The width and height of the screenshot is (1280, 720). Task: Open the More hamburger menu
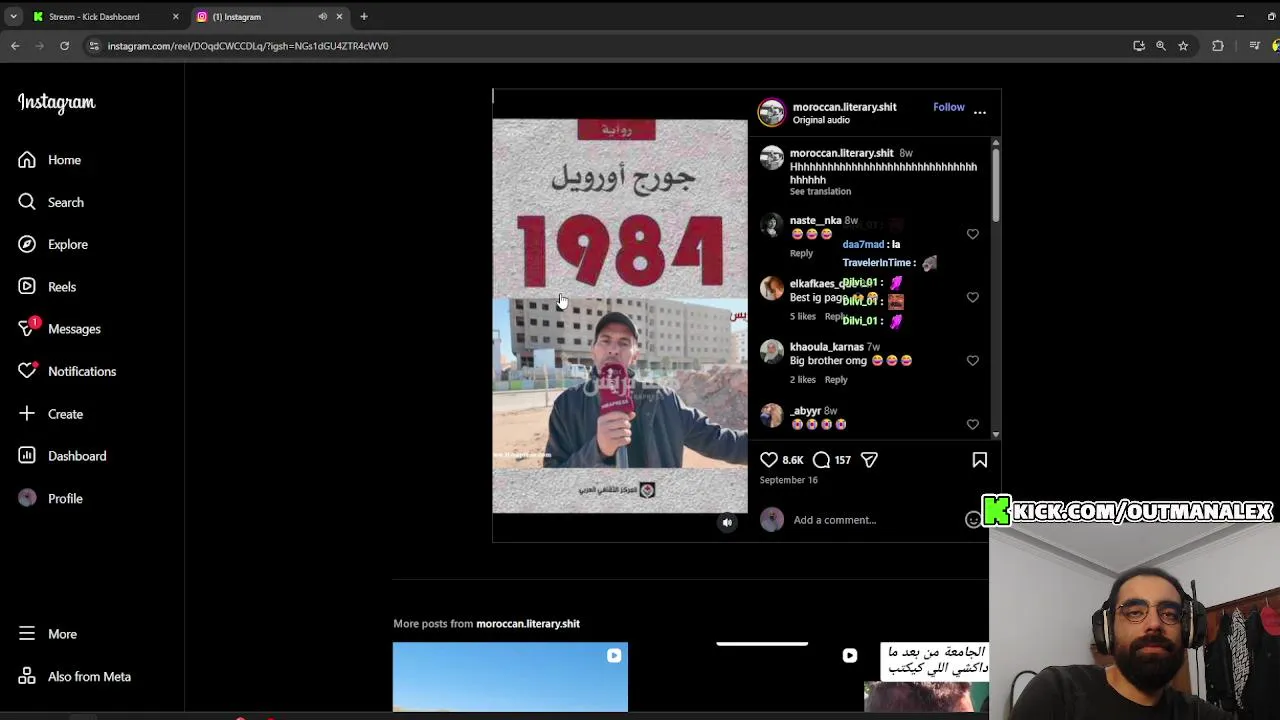[27, 634]
